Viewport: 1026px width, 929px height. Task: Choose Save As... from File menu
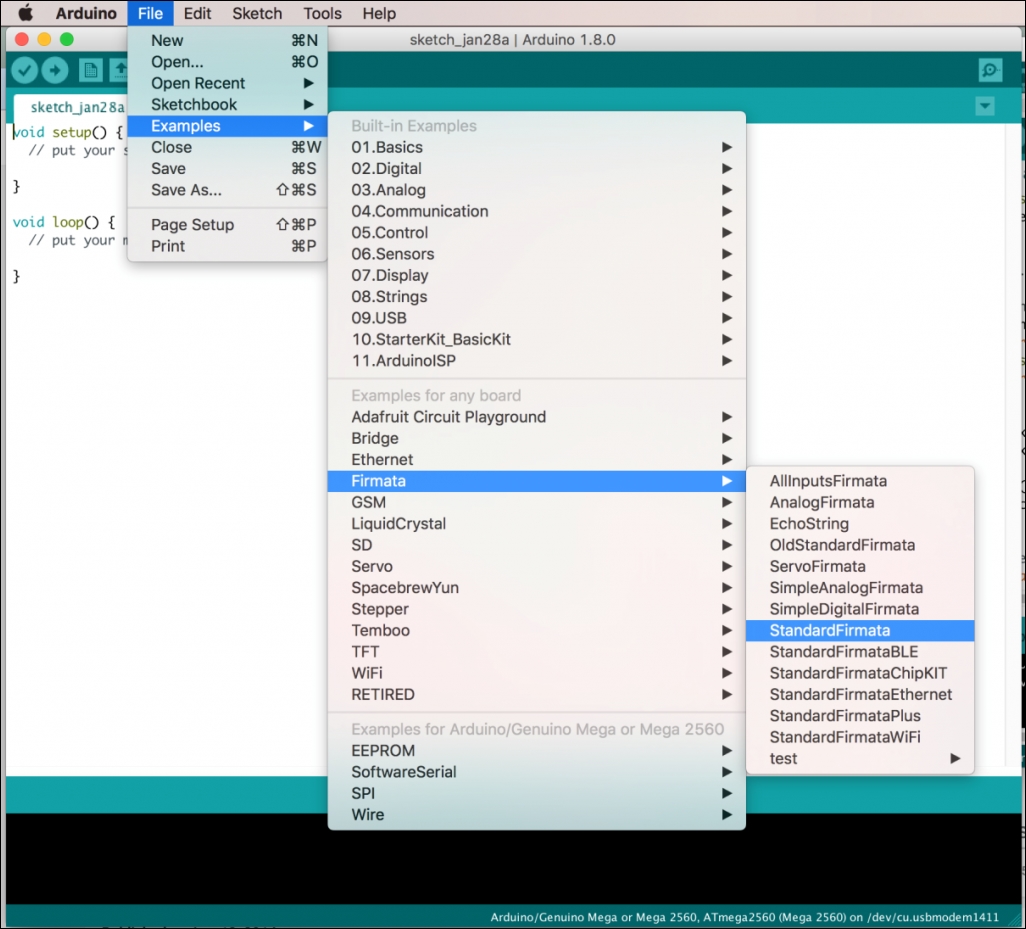tap(187, 190)
